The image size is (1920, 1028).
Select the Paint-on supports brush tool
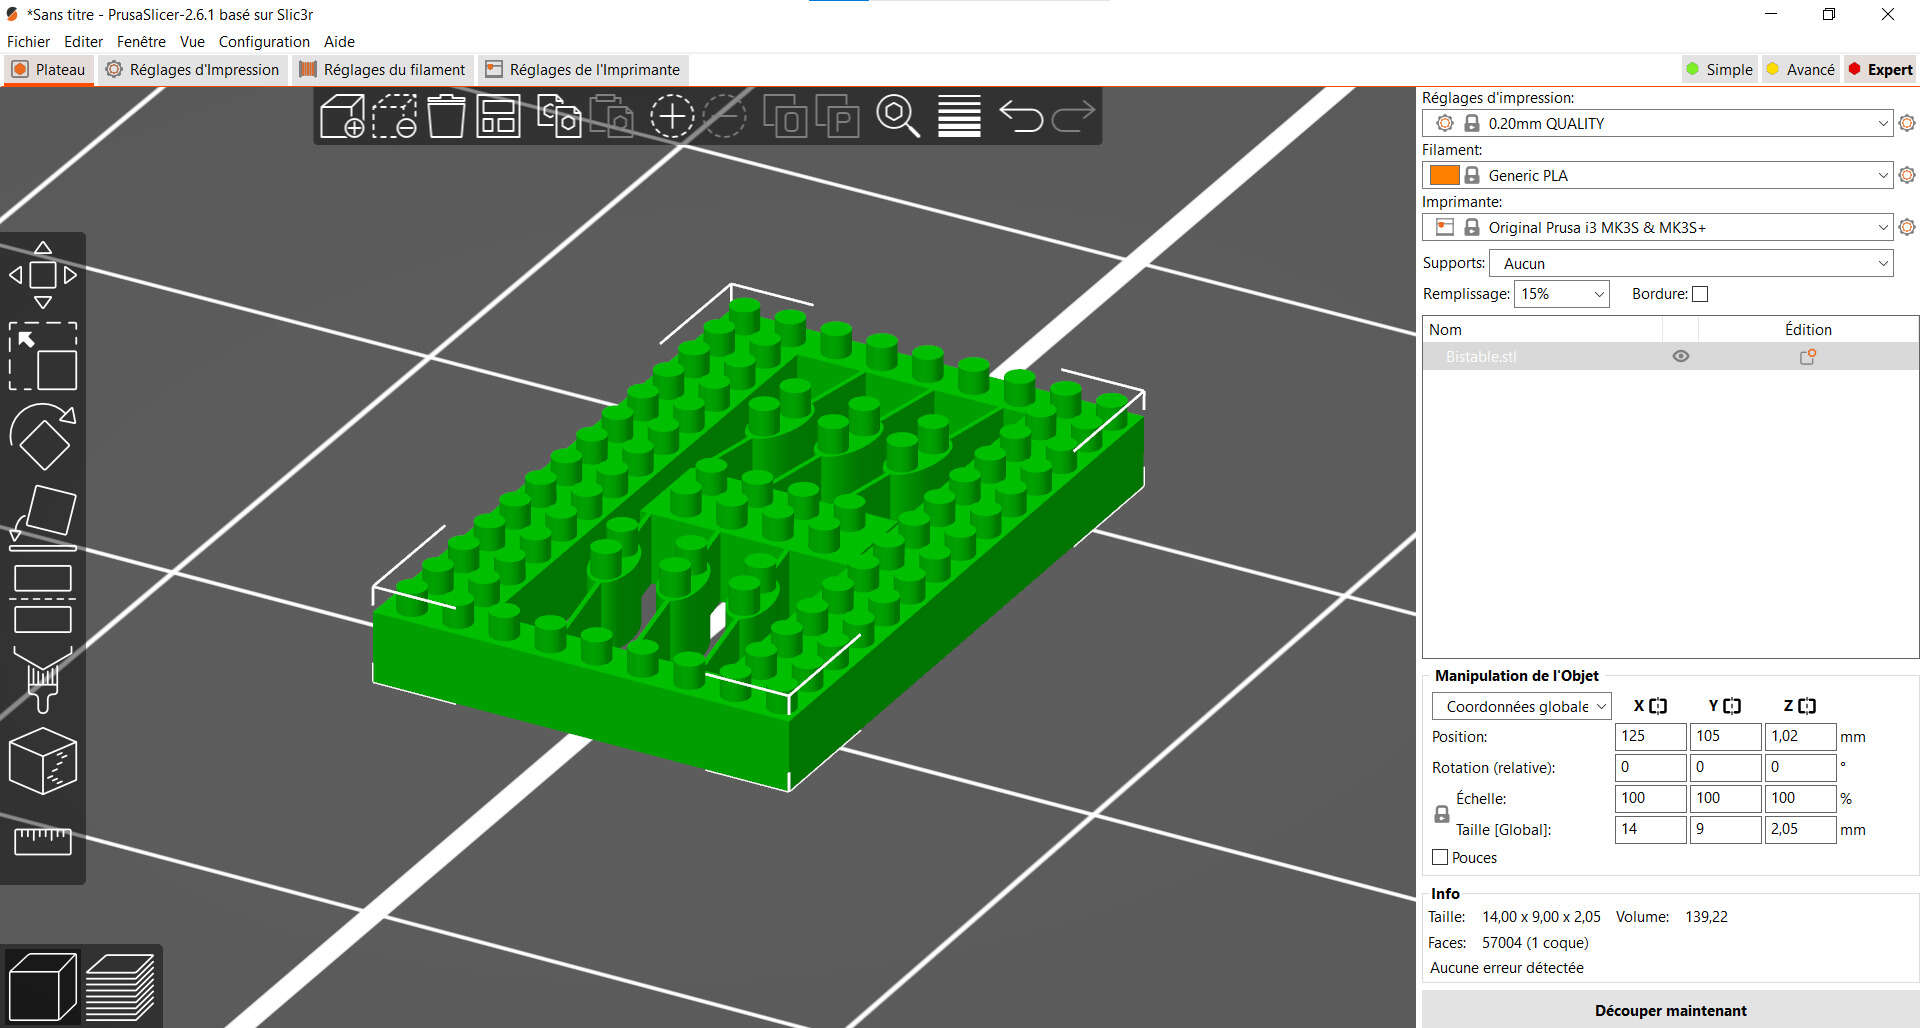43,680
